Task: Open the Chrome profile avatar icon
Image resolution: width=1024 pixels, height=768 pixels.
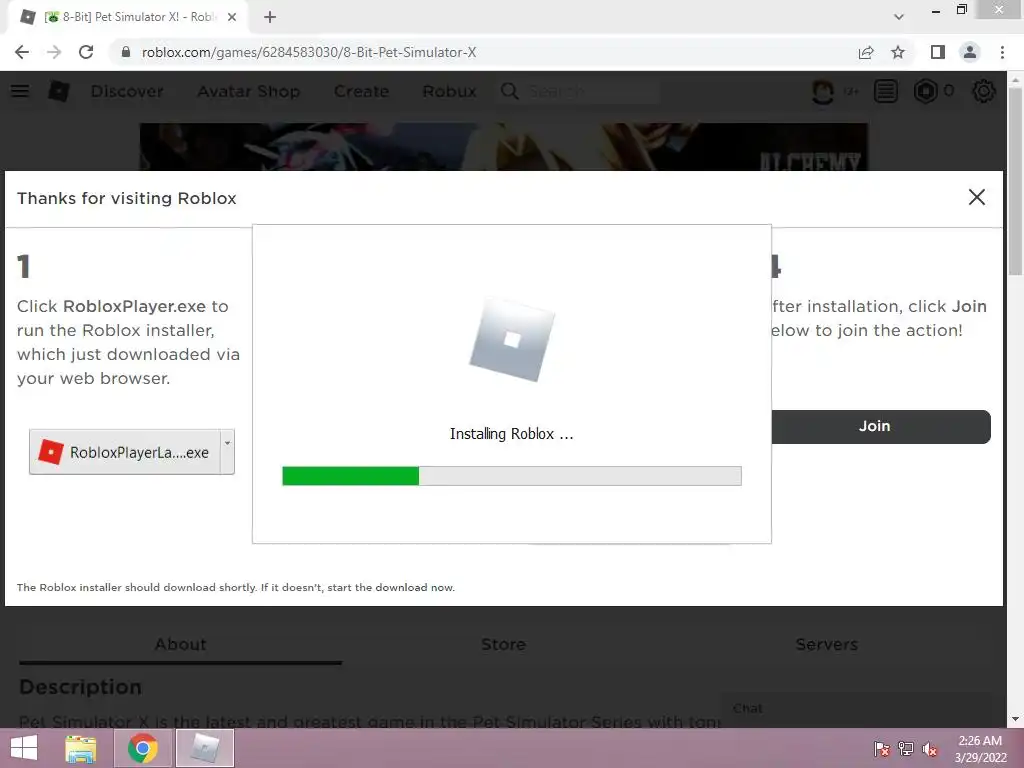Action: (x=970, y=52)
